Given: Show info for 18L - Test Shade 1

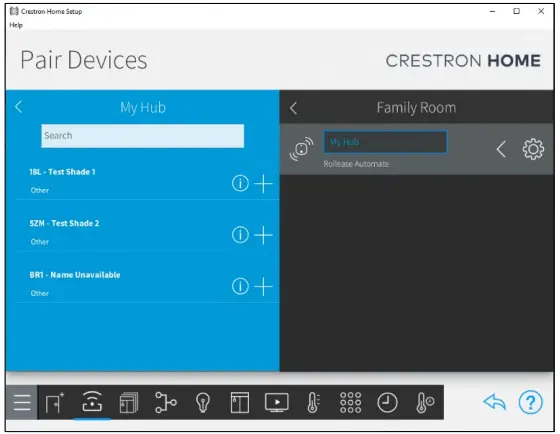Looking at the screenshot, I should click(240, 184).
